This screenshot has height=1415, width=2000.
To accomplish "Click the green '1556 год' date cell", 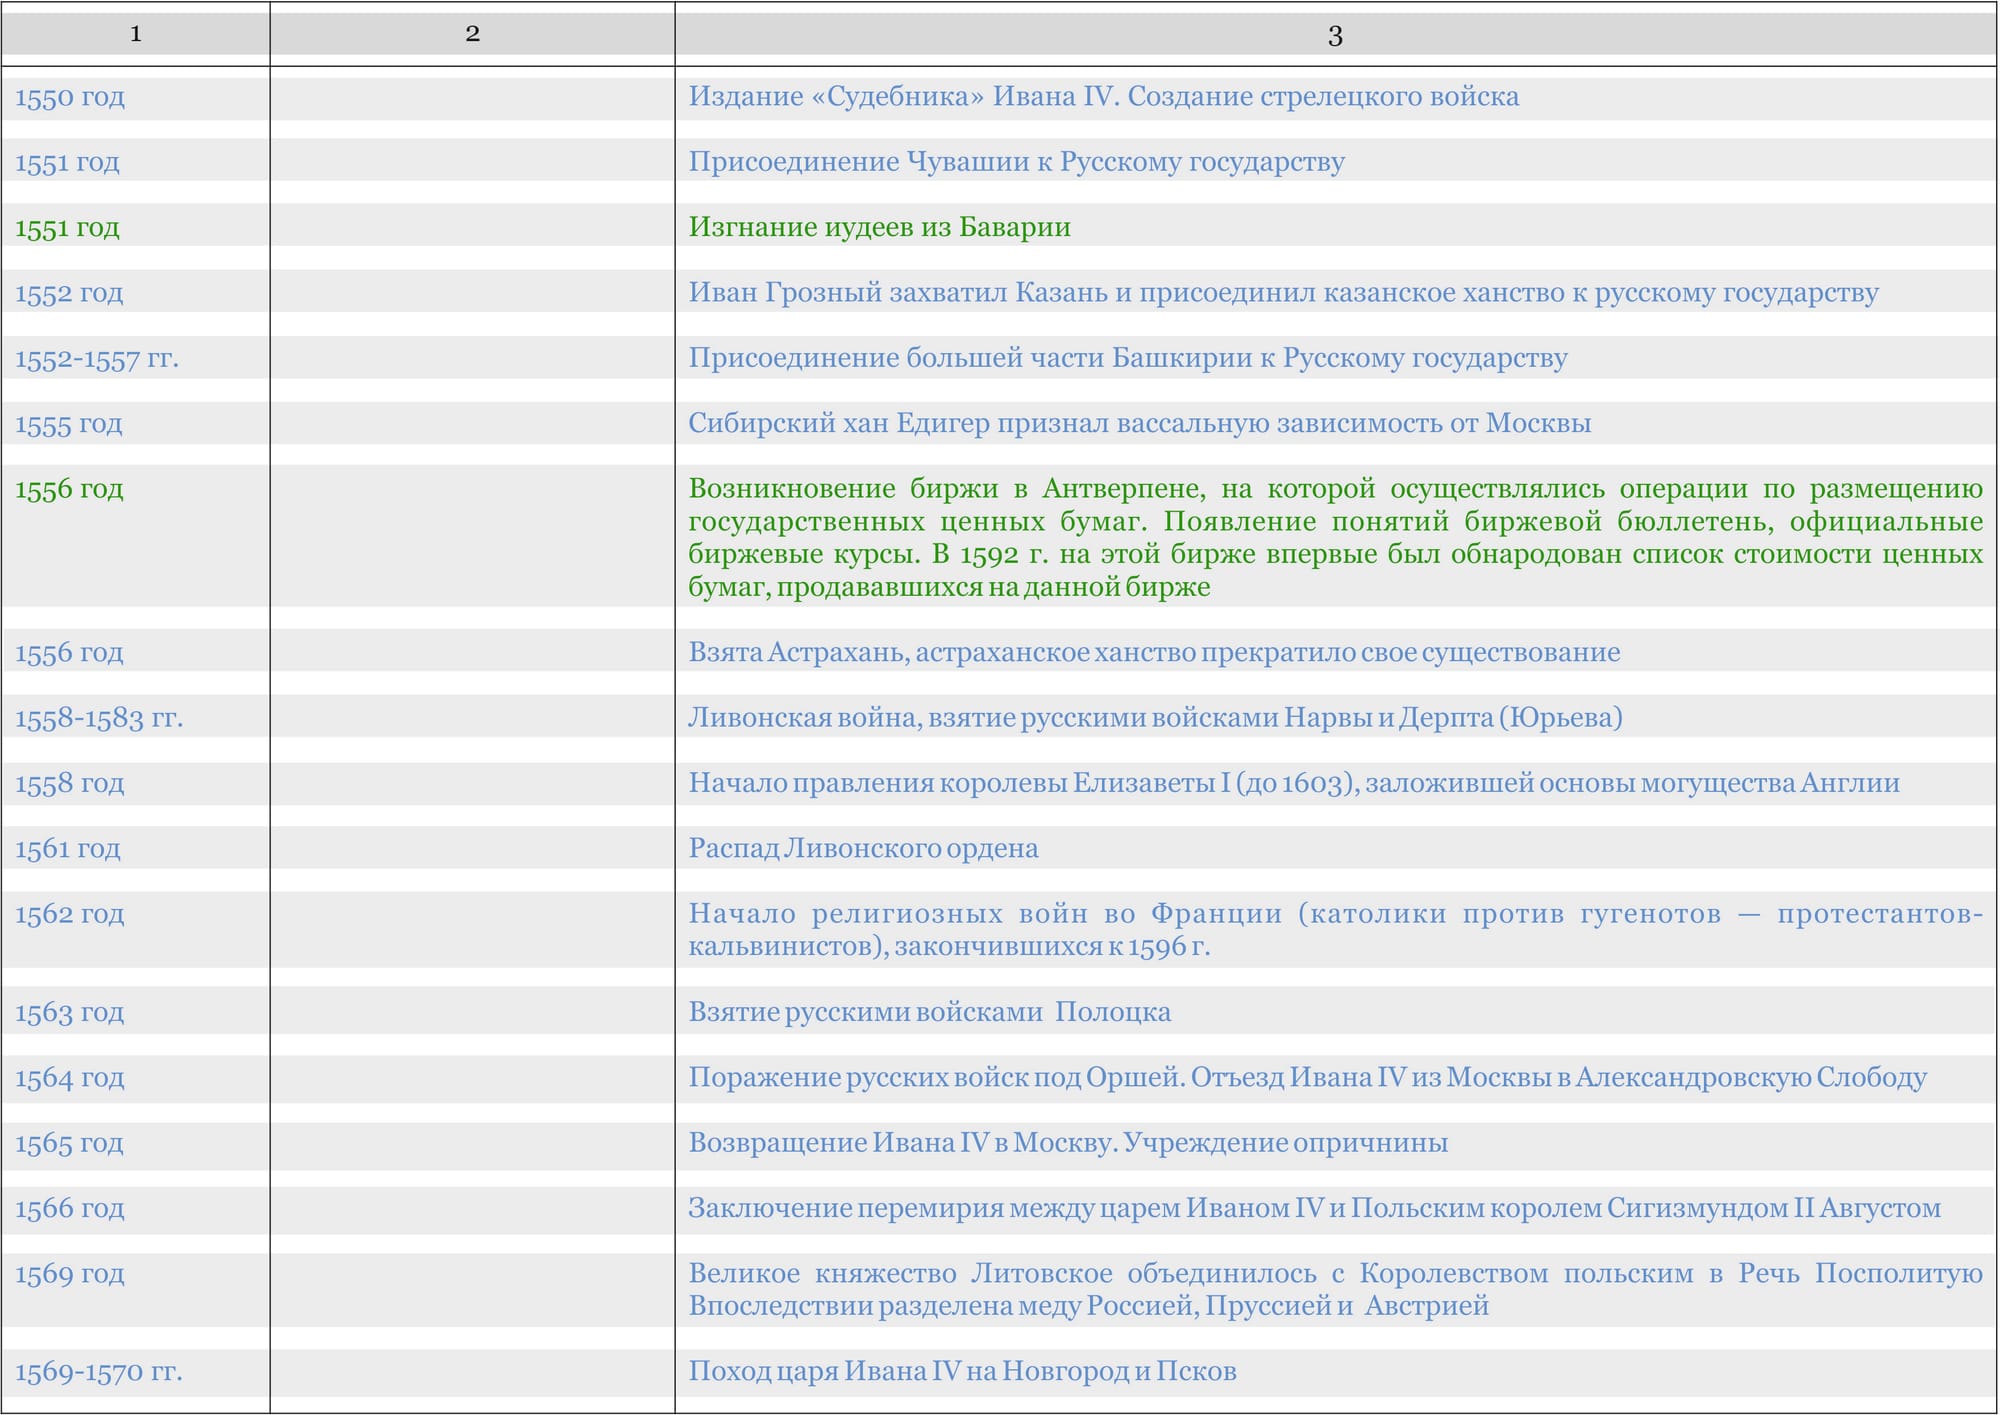I will tap(69, 490).
